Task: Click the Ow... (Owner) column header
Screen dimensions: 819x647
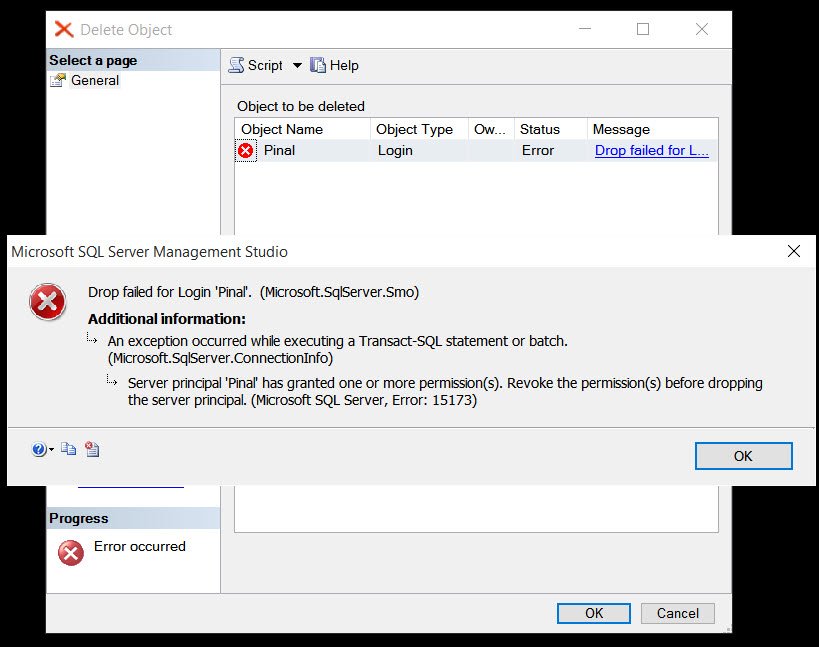Action: point(491,129)
